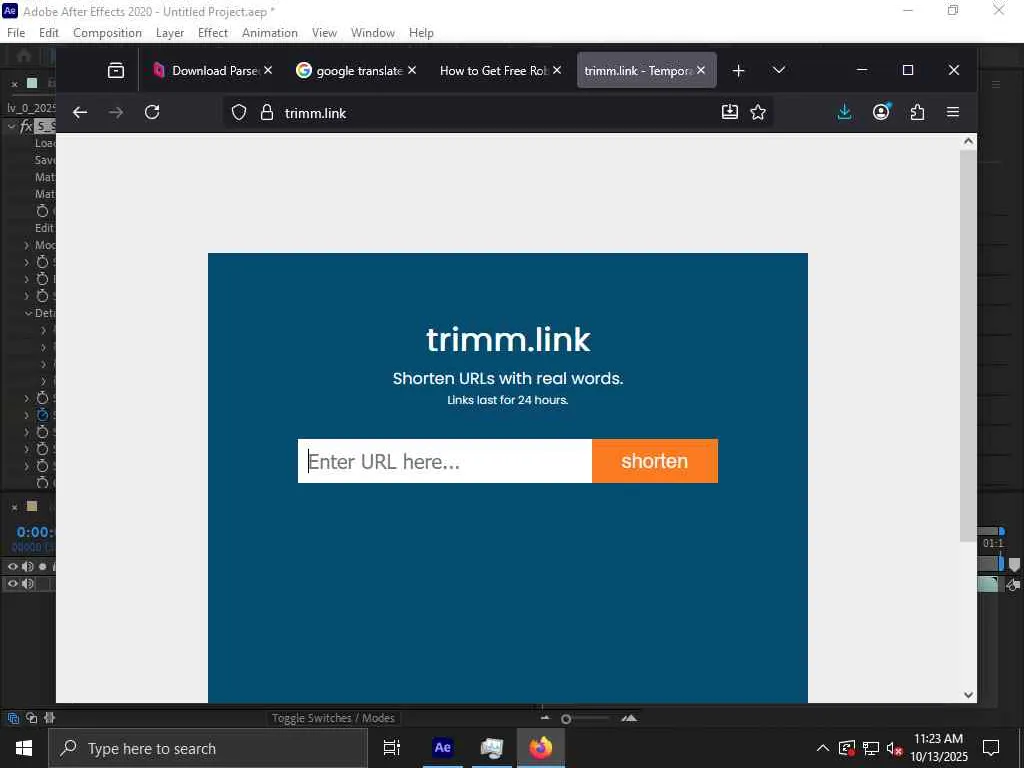
Task: Open the notification center icon
Action: [x=991, y=748]
